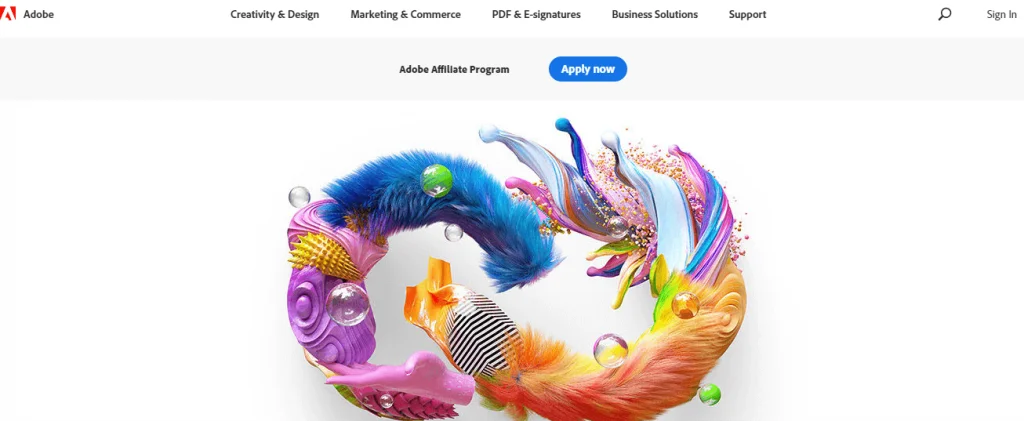Go to the Support menu item
This screenshot has width=1024, height=421.
coord(747,14)
